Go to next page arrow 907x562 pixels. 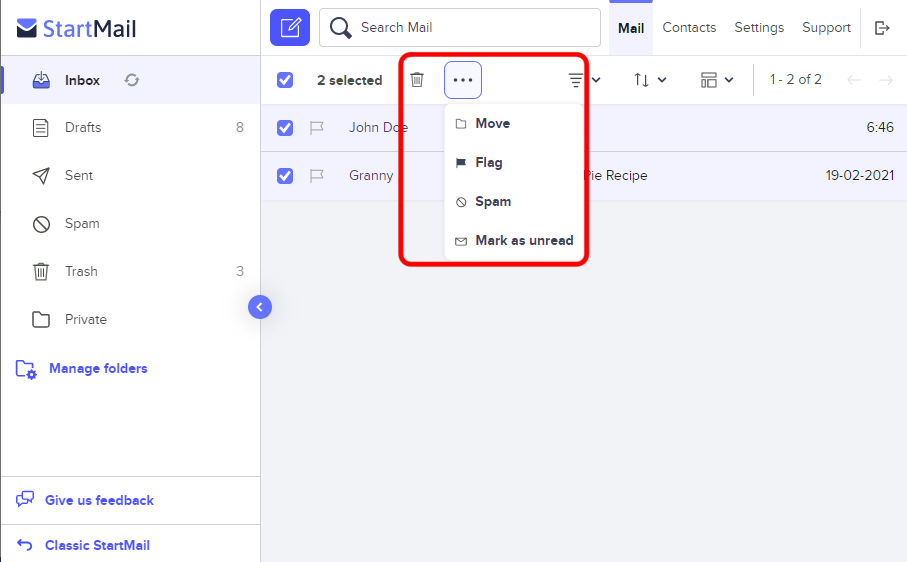pos(886,80)
